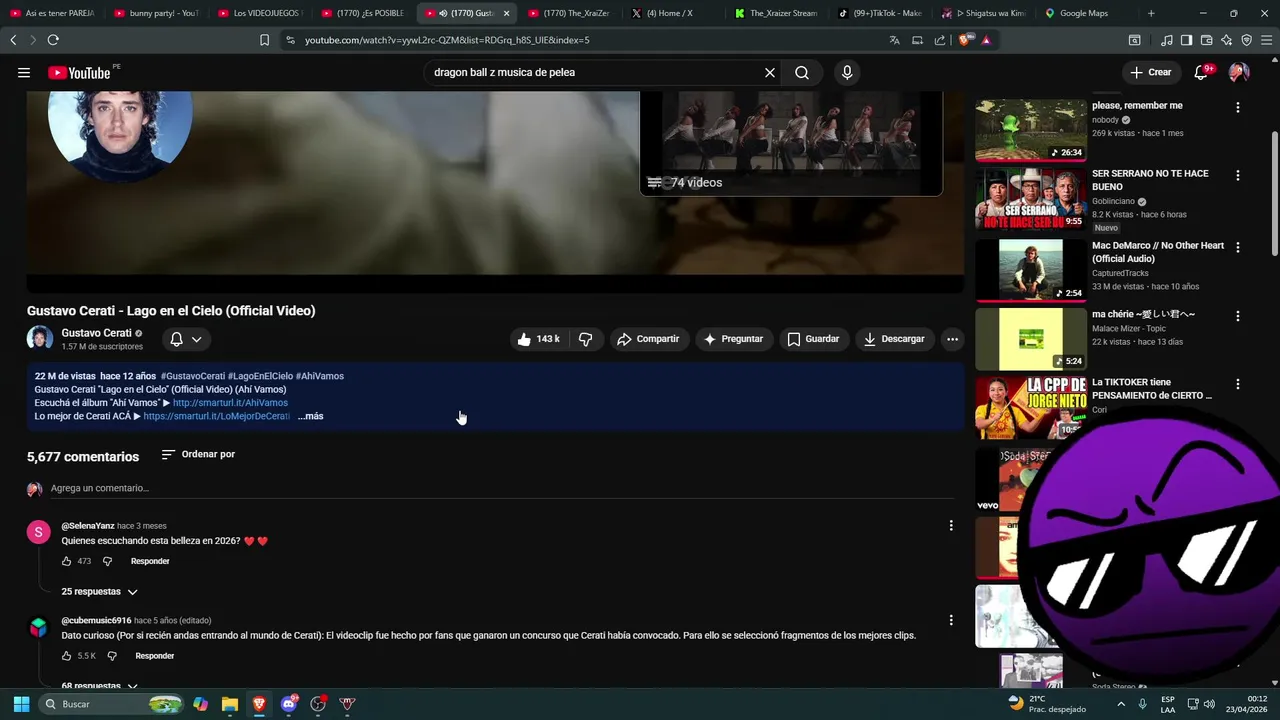Open options for @cubemusic6916 comment
Viewport: 1280px width, 720px height.
click(951, 620)
